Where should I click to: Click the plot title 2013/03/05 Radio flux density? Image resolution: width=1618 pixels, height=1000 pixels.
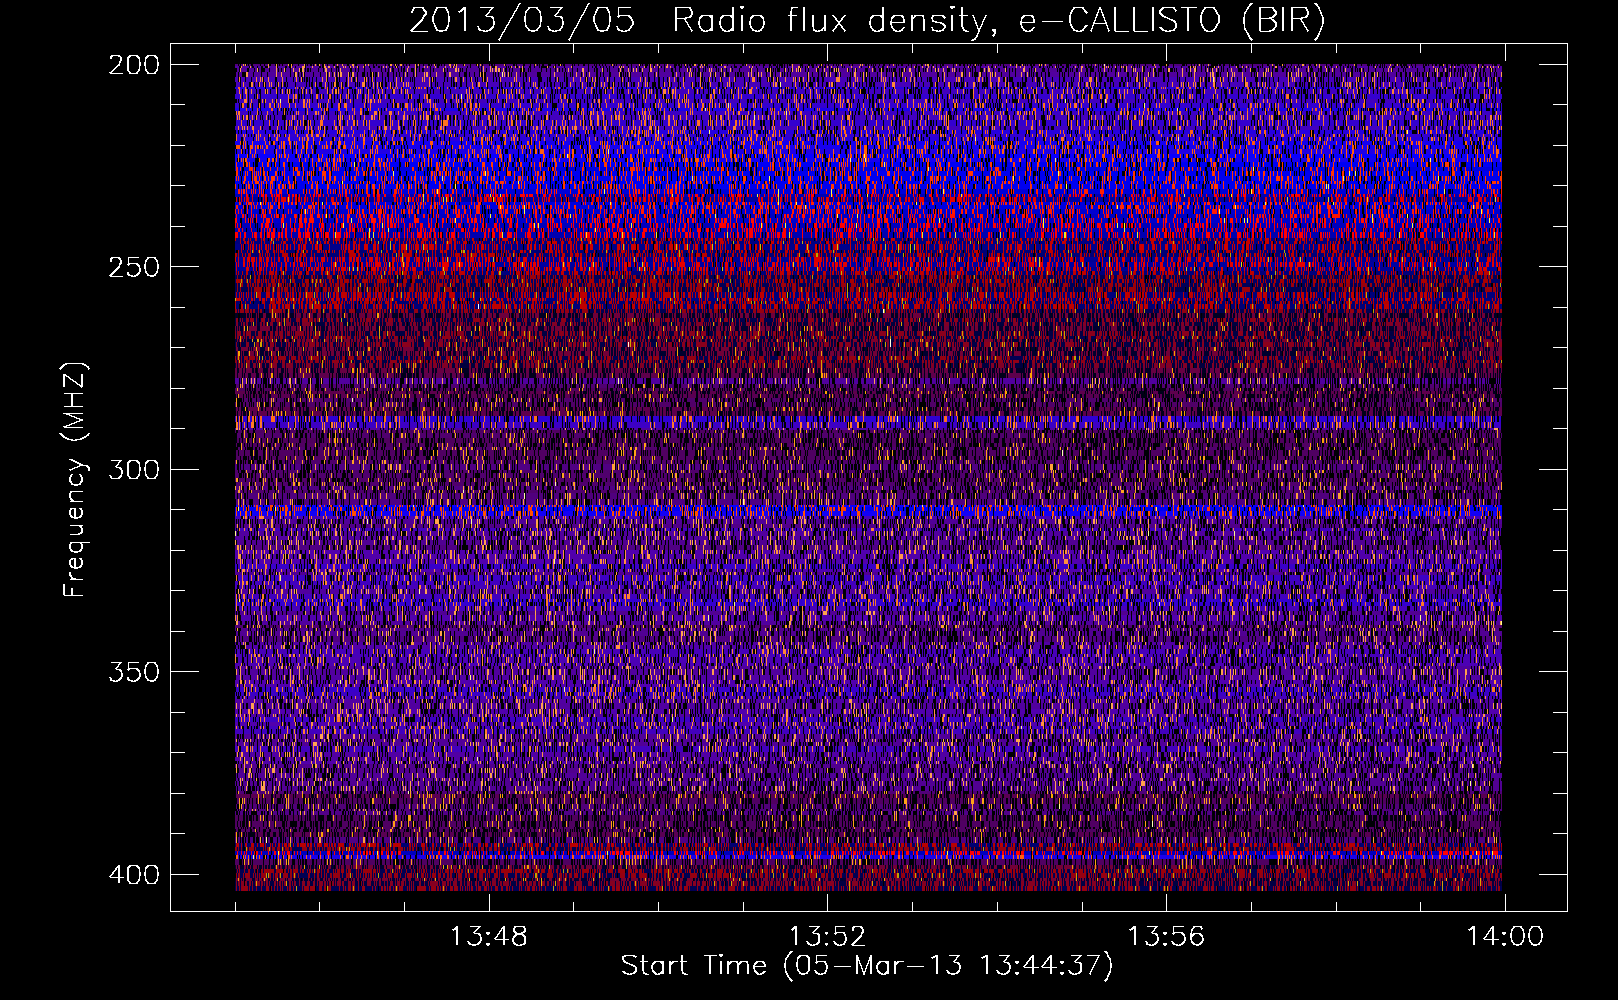867,21
